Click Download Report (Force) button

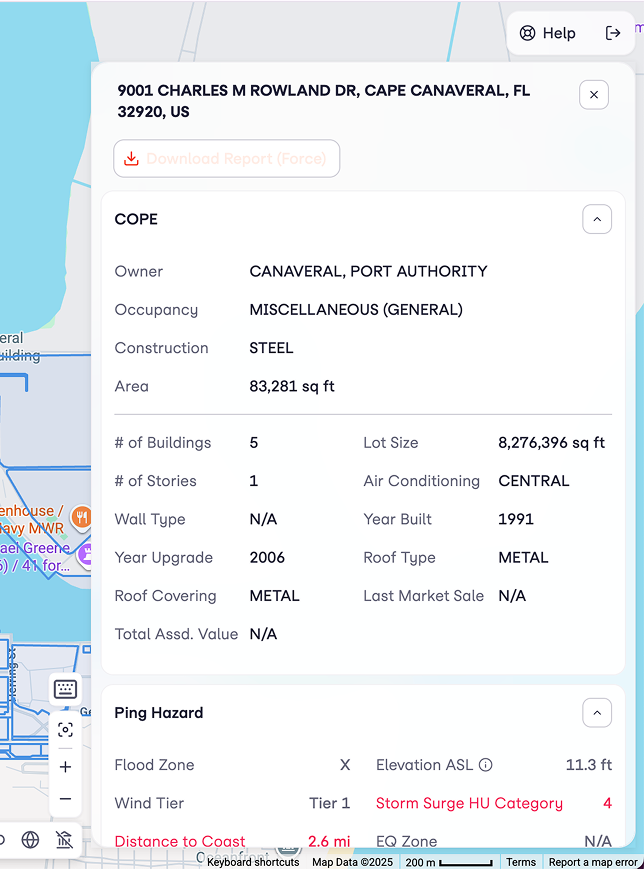(x=227, y=159)
